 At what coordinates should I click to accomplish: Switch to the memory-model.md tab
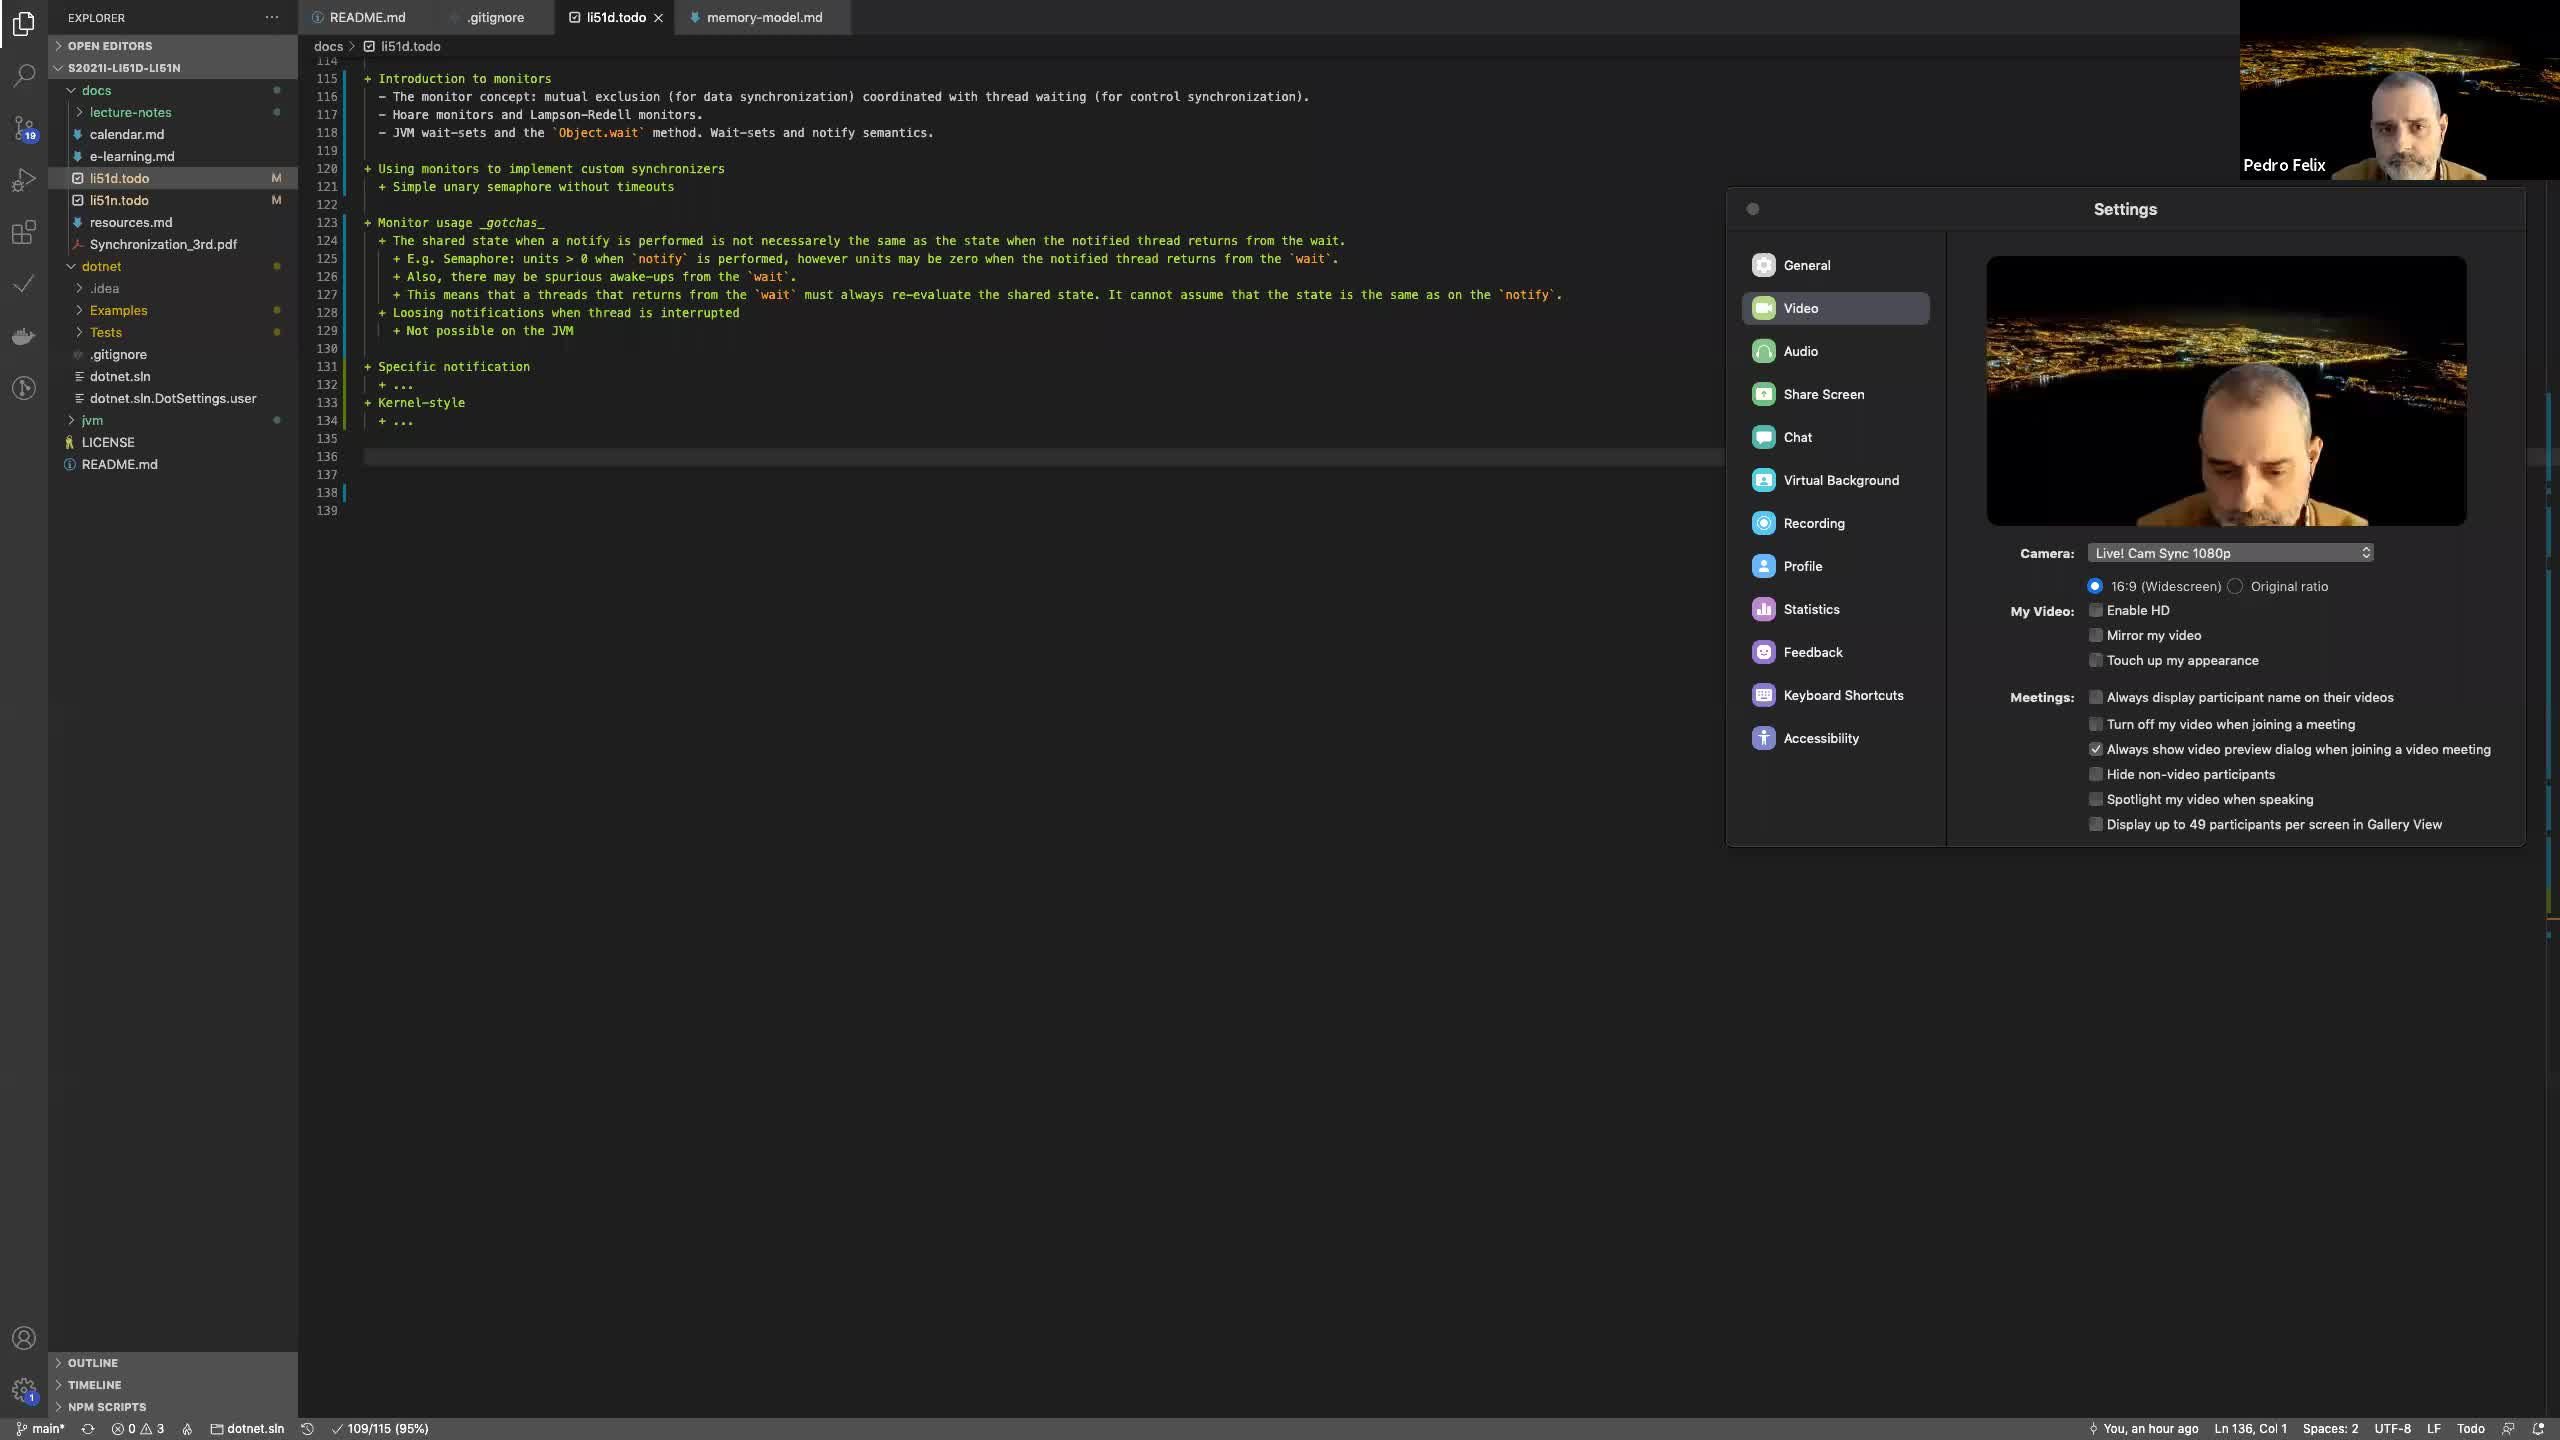[x=764, y=17]
